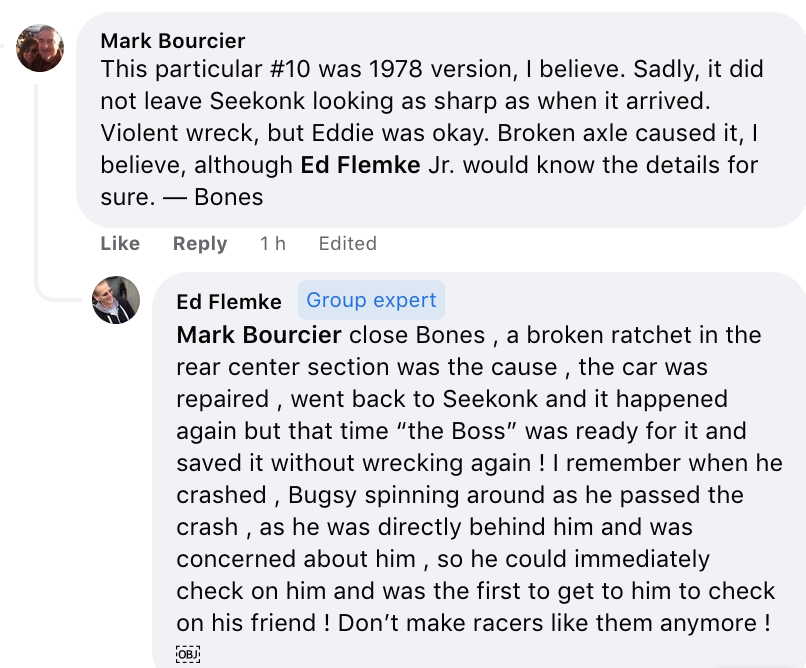Open Ed Flemke's profile picture
Image resolution: width=806 pixels, height=668 pixels.
point(116,300)
